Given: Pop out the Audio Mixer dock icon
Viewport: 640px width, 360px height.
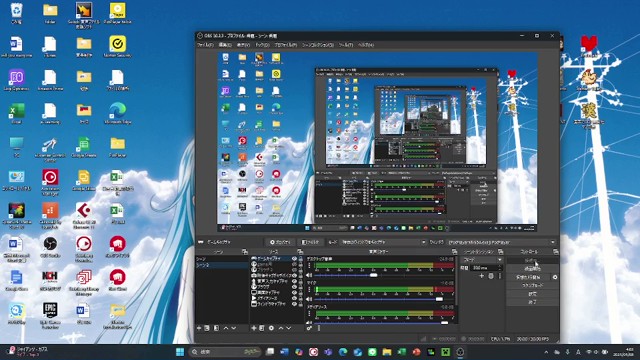Looking at the screenshot, I should coord(454,252).
